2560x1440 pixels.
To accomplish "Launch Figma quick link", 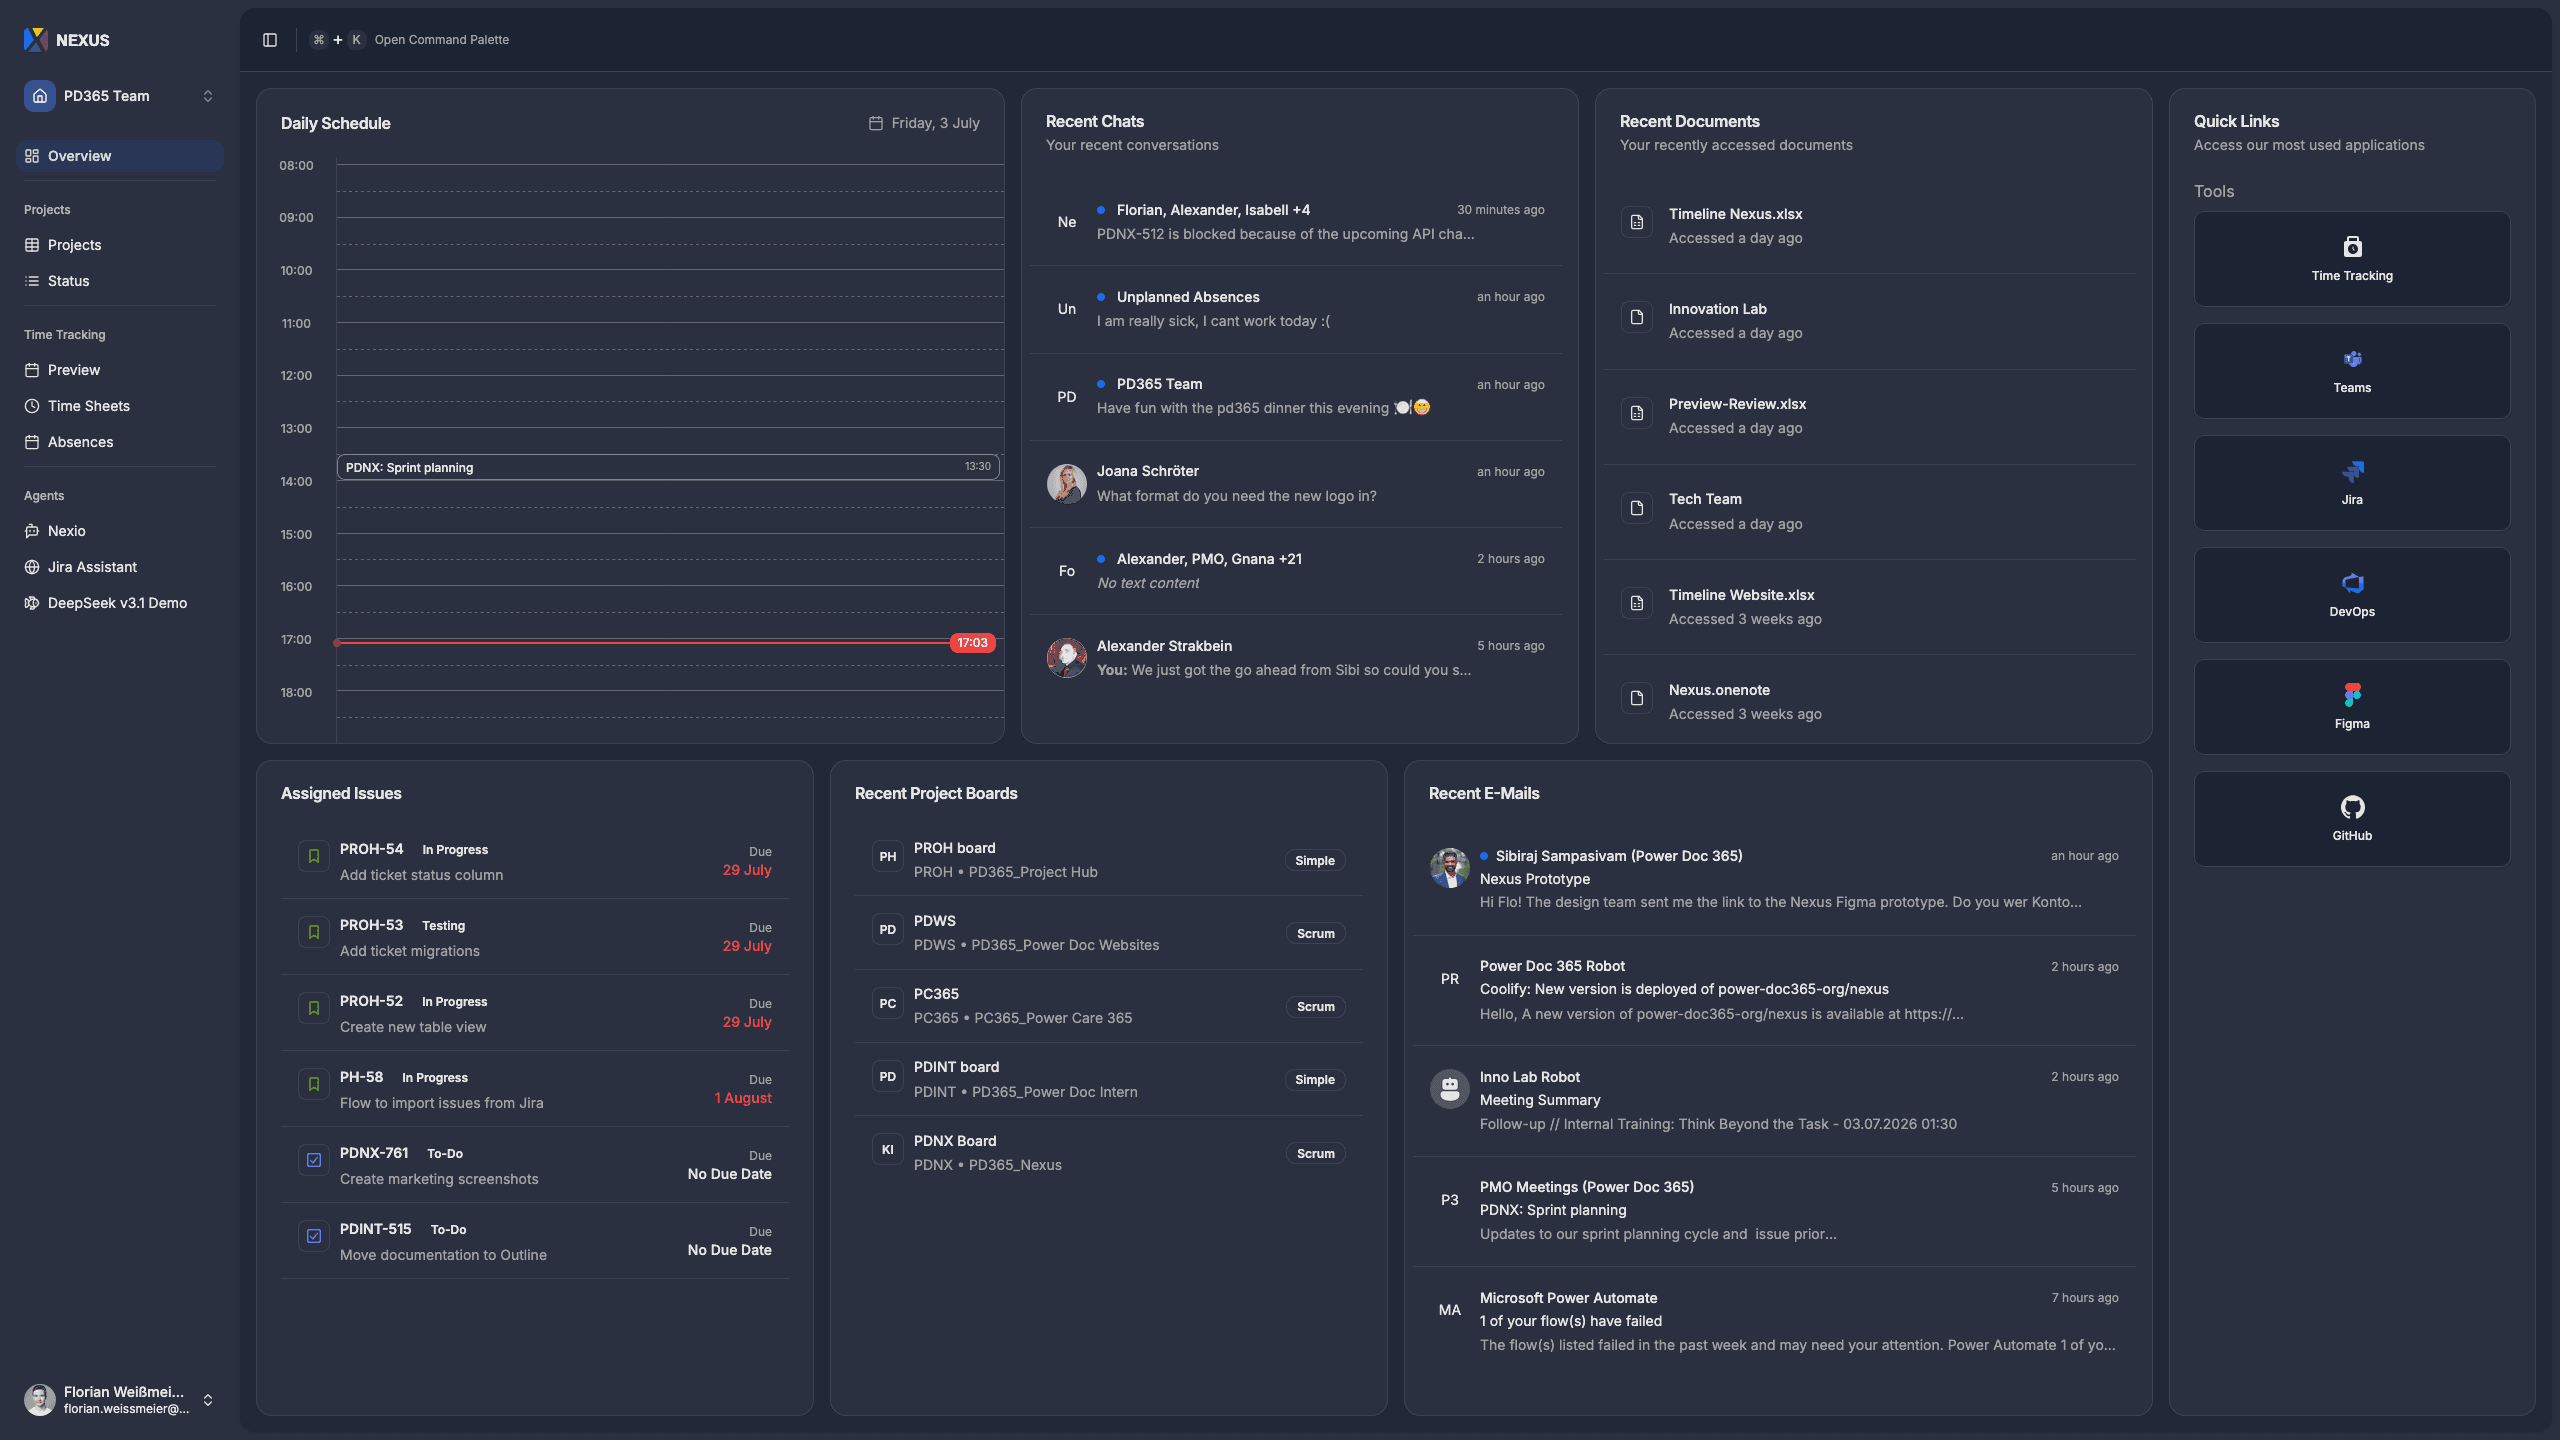I will click(x=2351, y=707).
